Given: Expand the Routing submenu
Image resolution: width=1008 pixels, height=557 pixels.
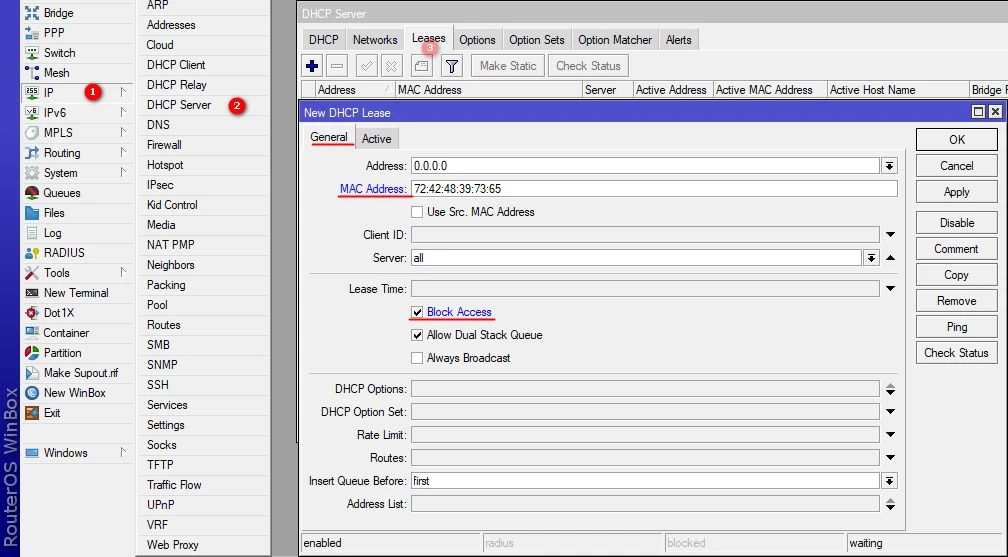Looking at the screenshot, I should [123, 152].
